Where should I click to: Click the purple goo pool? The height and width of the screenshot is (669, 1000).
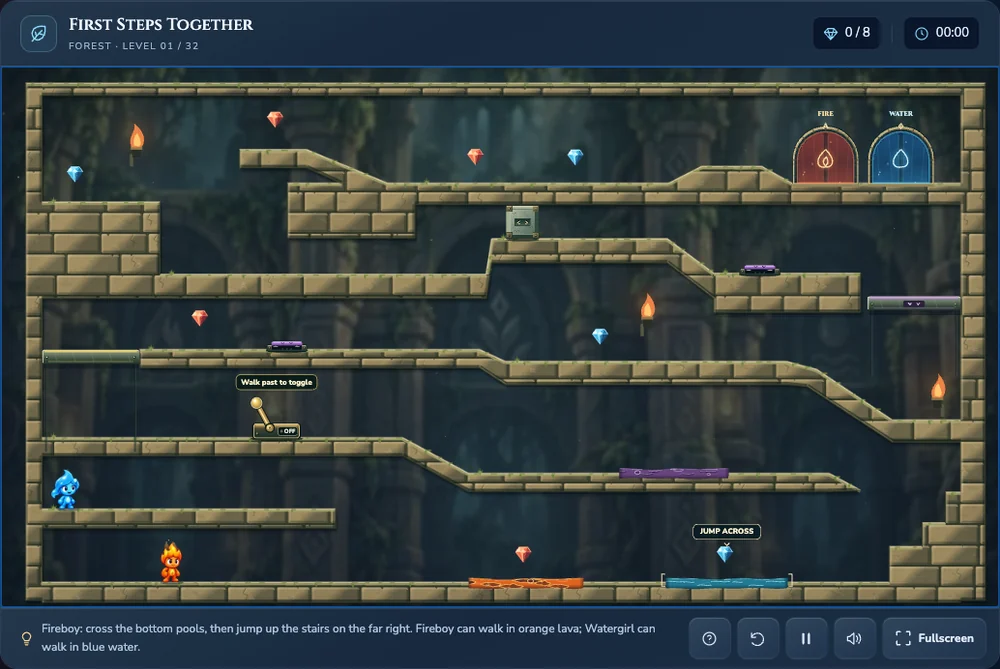pos(673,473)
